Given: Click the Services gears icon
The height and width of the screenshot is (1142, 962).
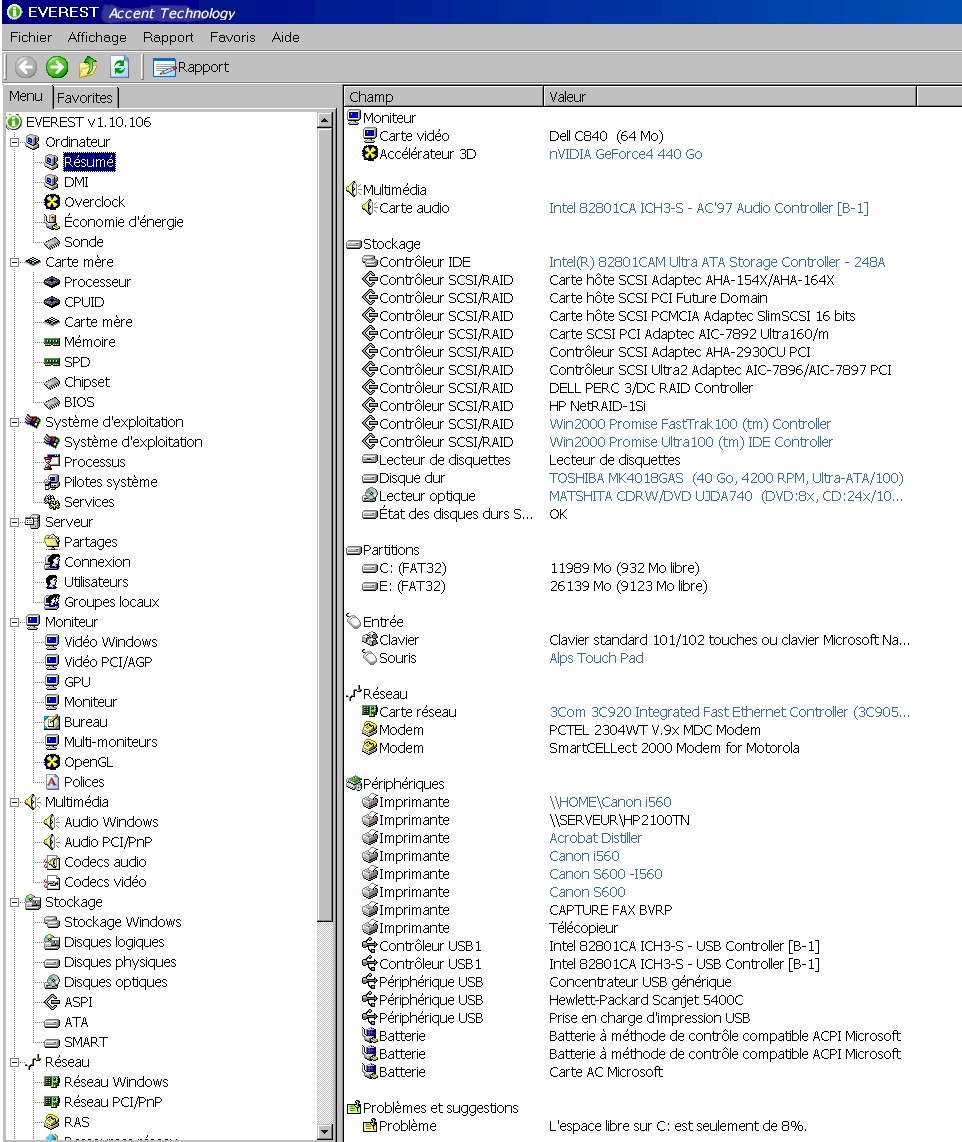Looking at the screenshot, I should (52, 503).
